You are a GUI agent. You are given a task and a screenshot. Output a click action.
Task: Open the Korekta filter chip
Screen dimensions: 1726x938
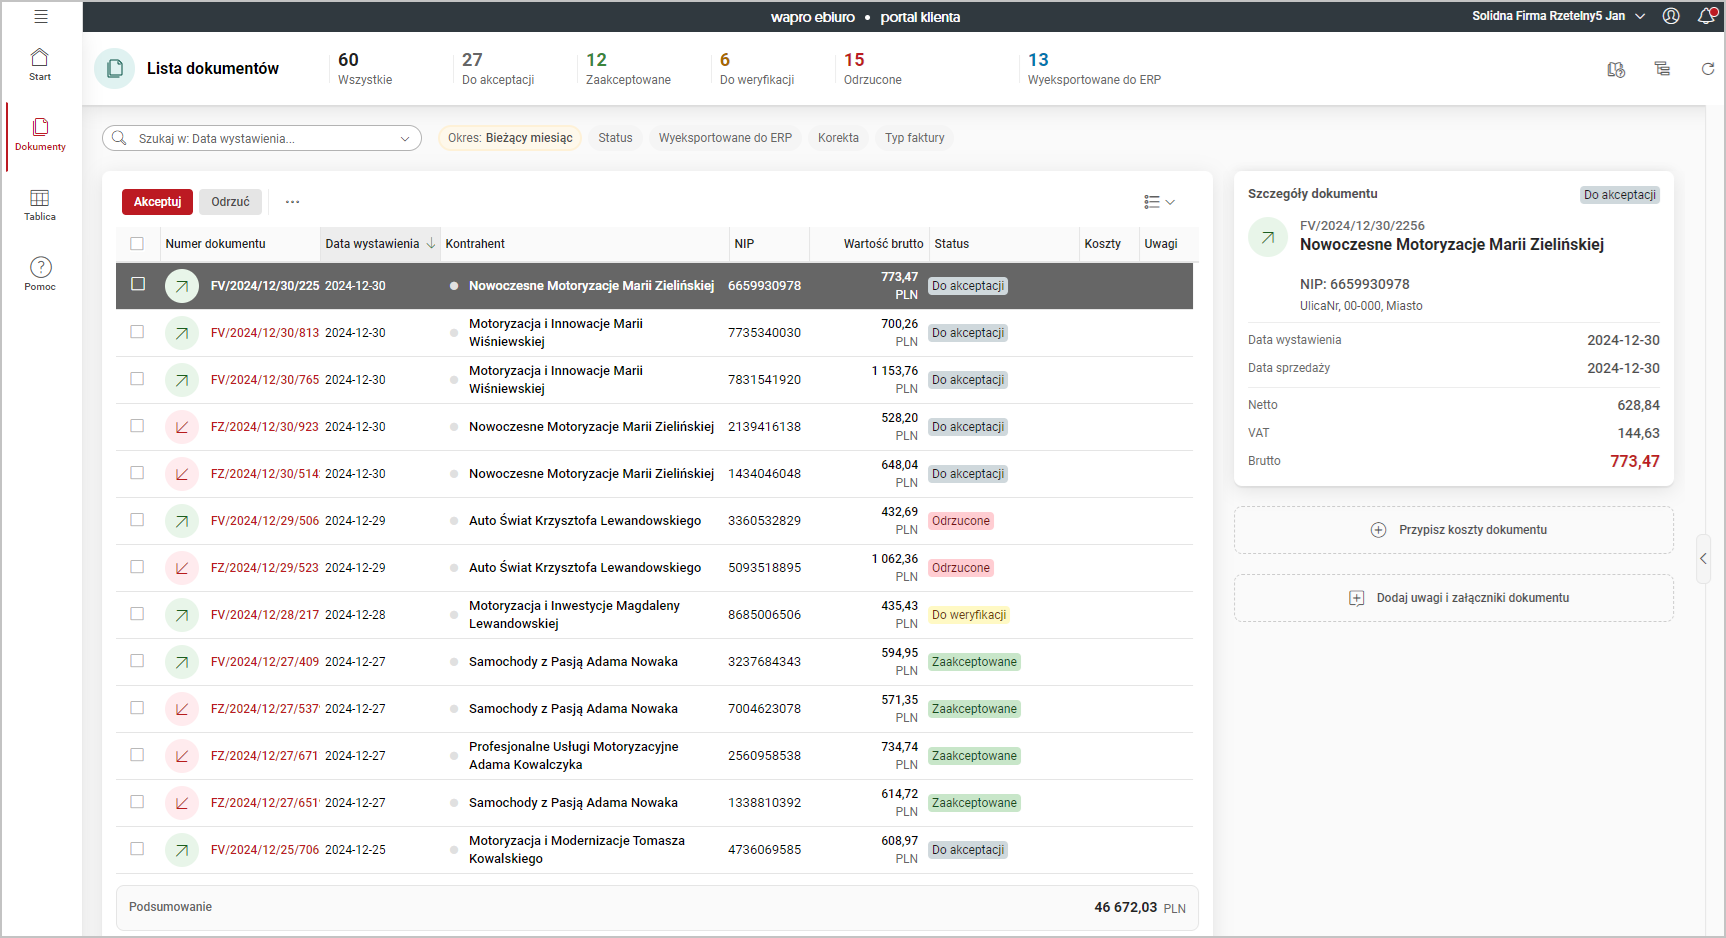(838, 138)
